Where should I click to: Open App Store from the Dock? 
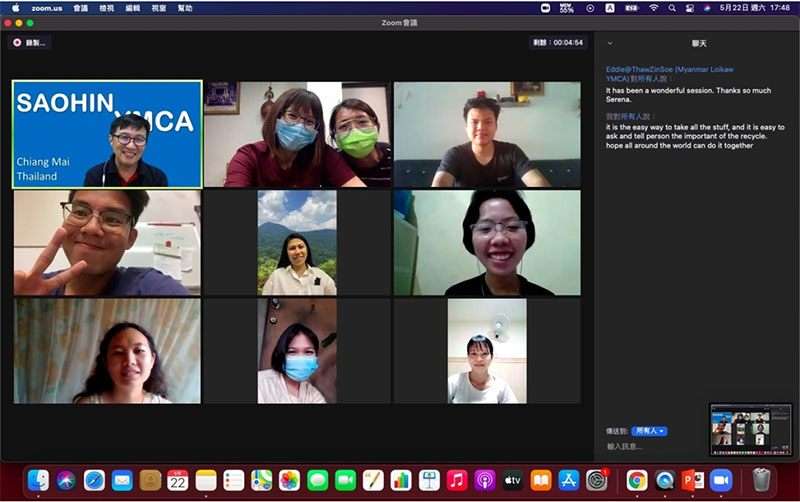568,480
